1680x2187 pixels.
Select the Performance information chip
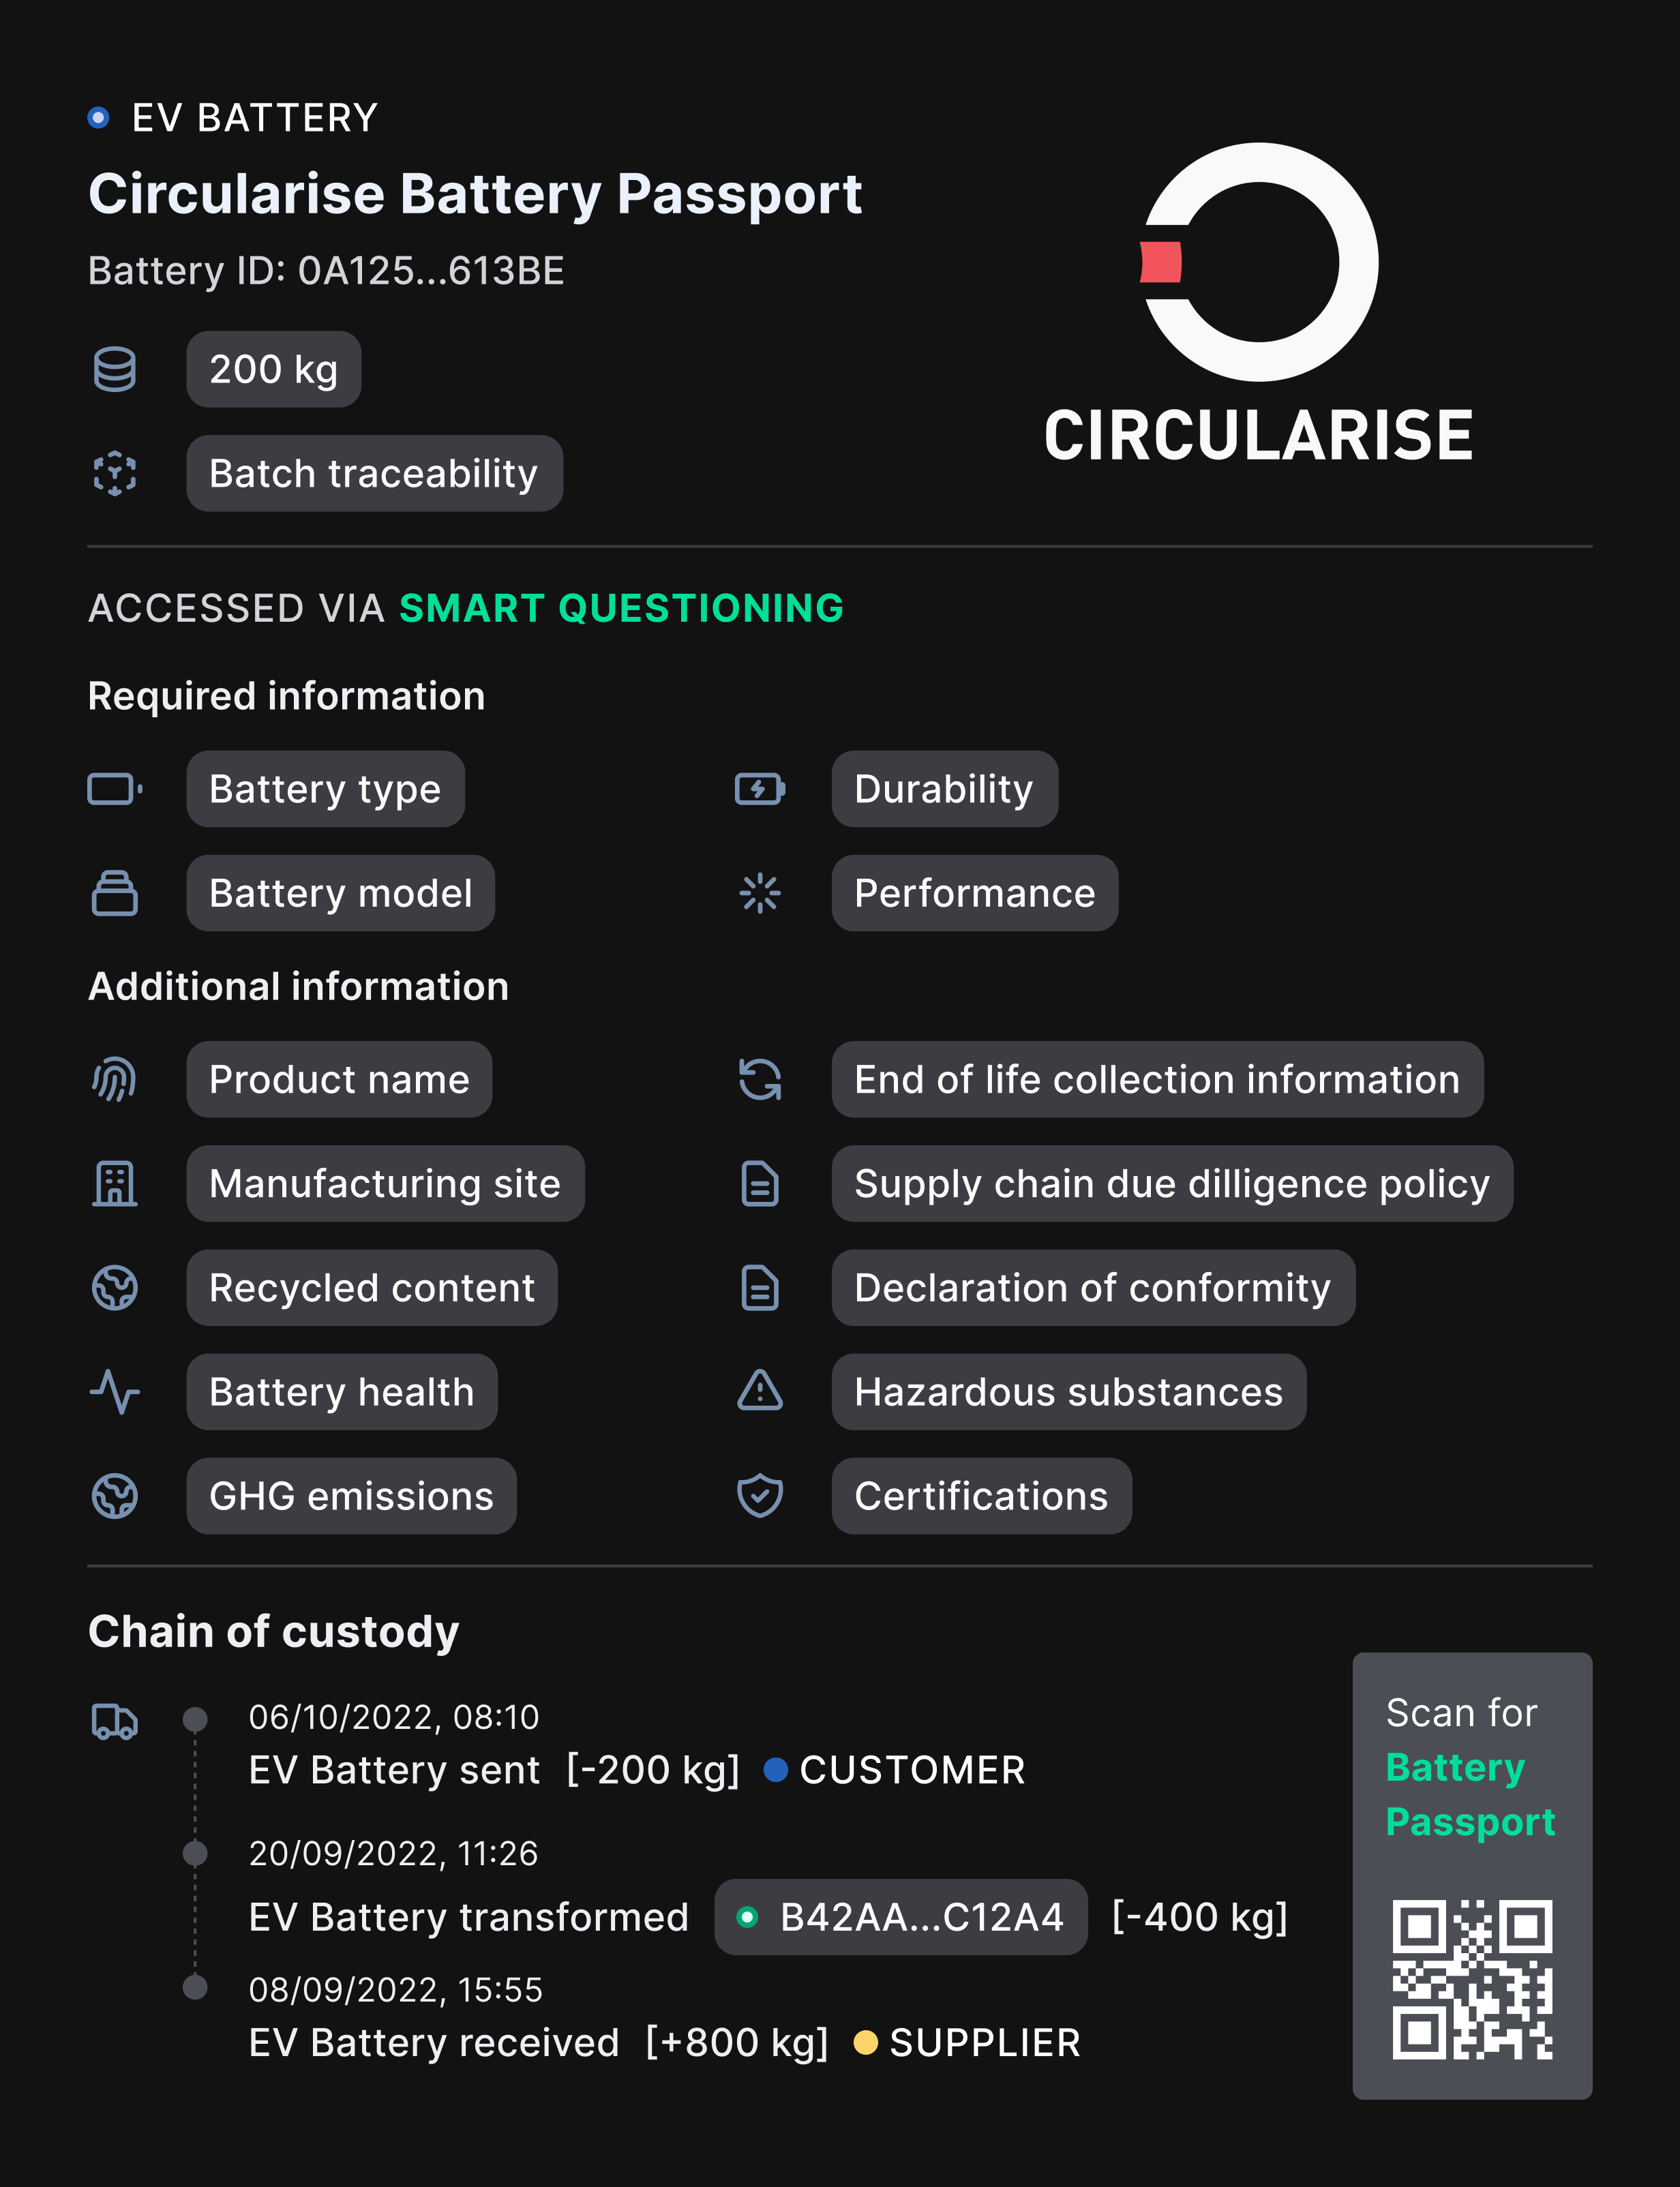pos(975,893)
